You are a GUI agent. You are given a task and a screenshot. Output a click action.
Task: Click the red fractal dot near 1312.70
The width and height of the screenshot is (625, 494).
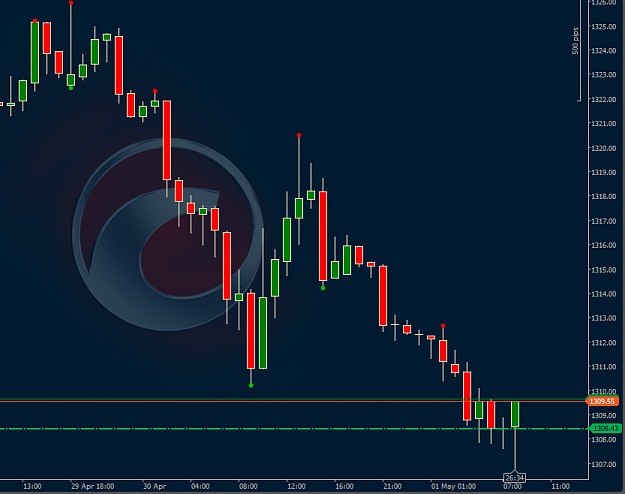[443, 326]
